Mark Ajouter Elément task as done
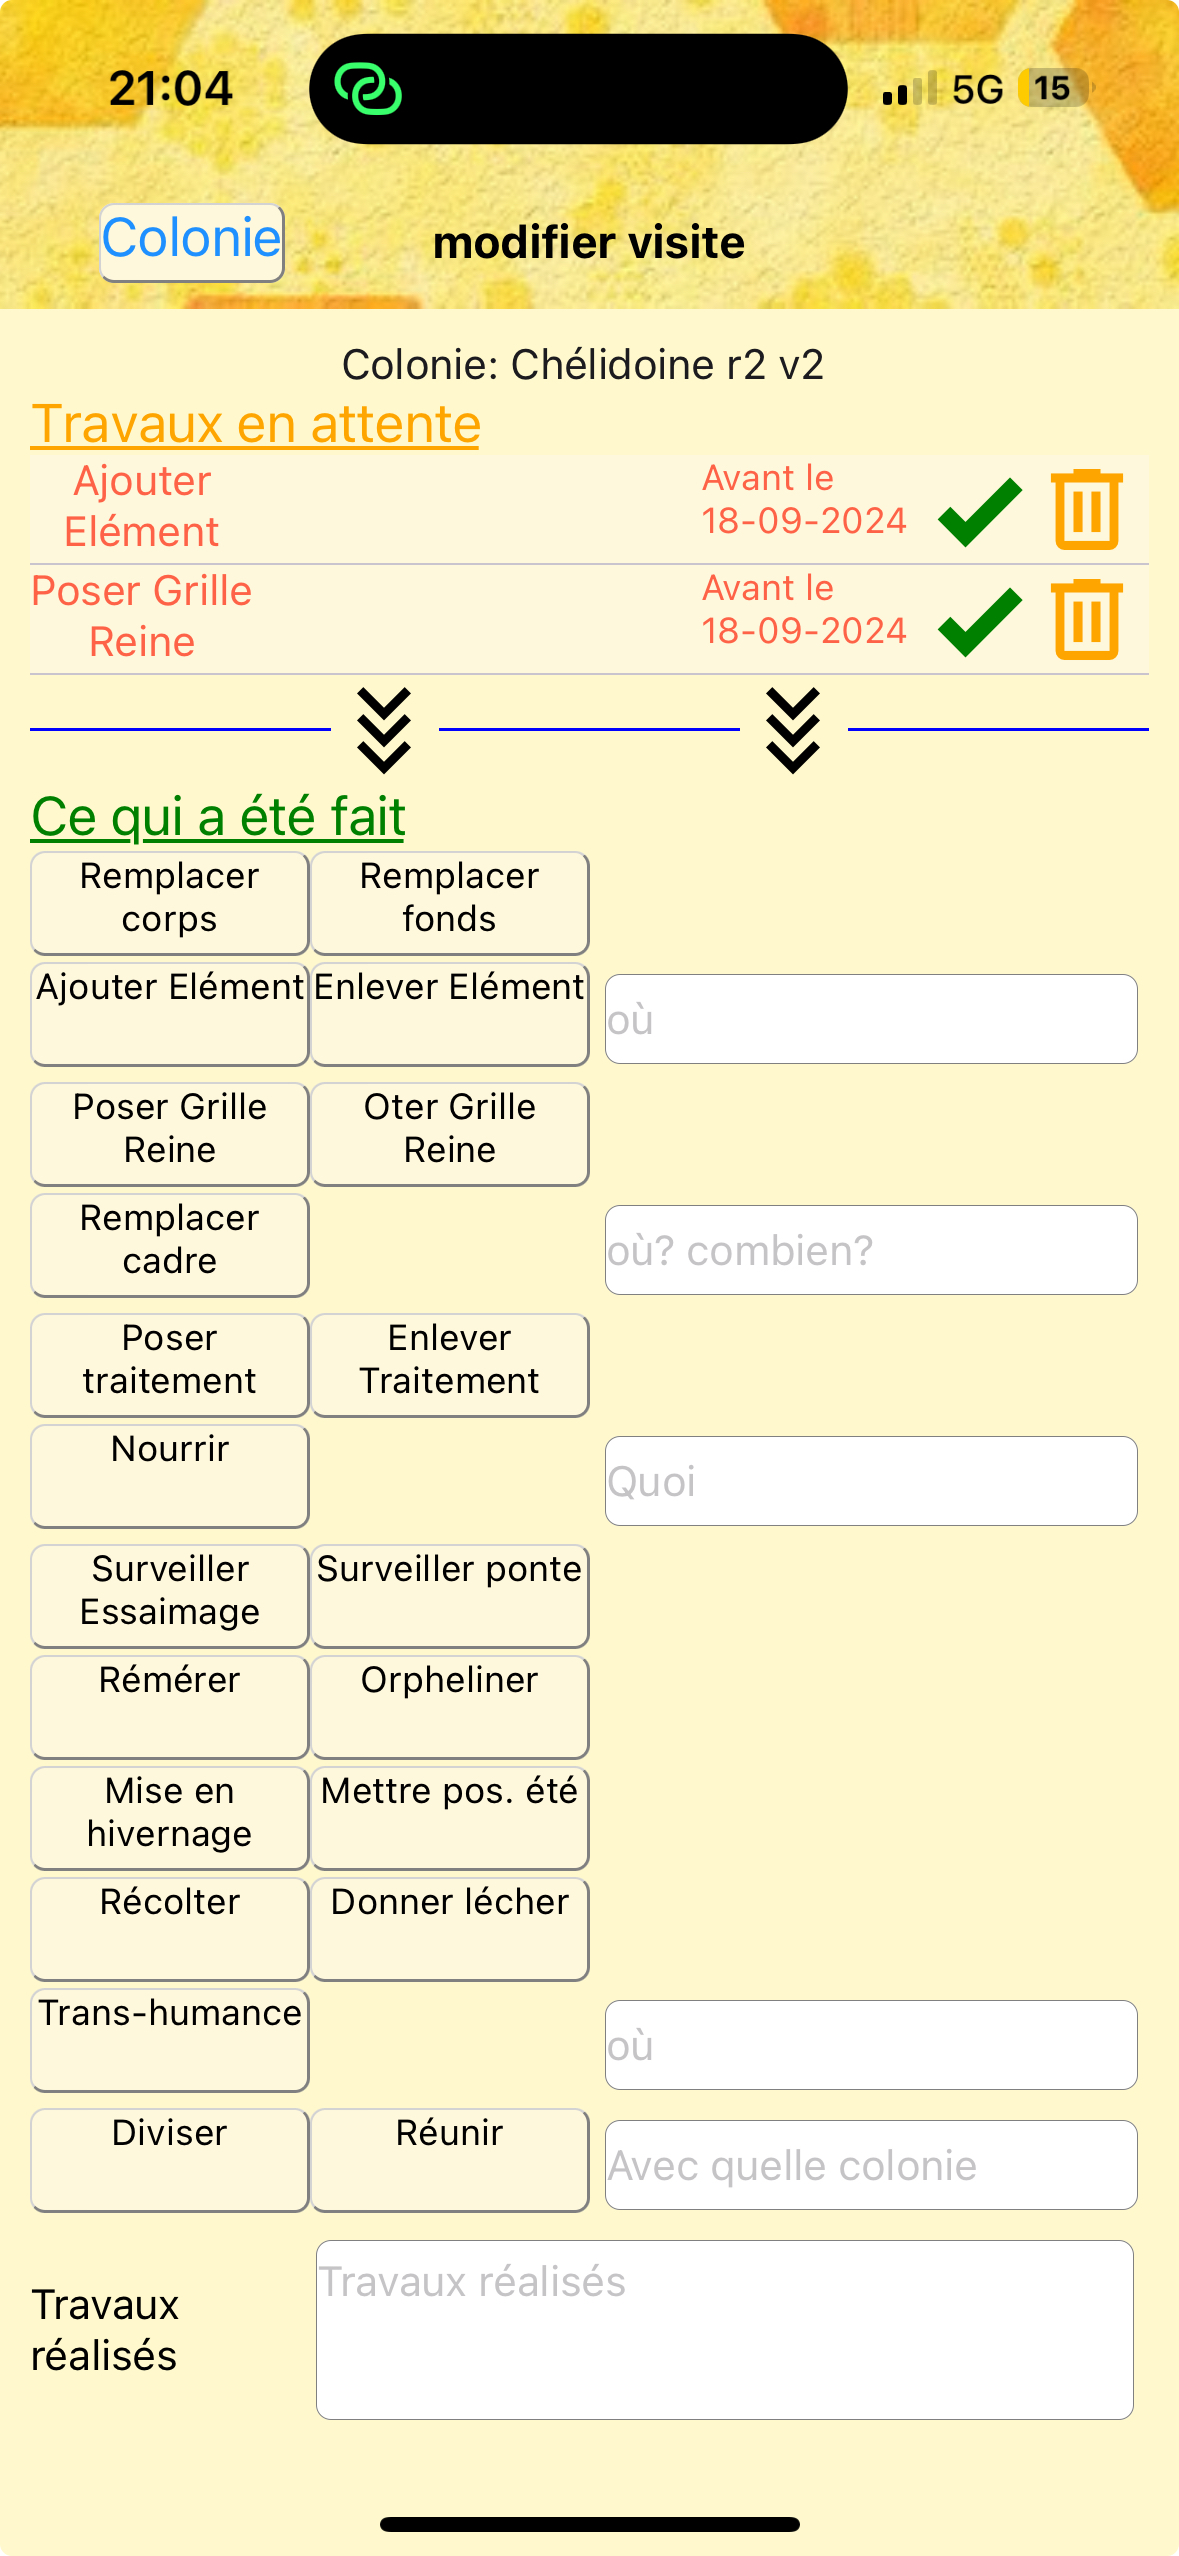The height and width of the screenshot is (2556, 1179). click(980, 511)
